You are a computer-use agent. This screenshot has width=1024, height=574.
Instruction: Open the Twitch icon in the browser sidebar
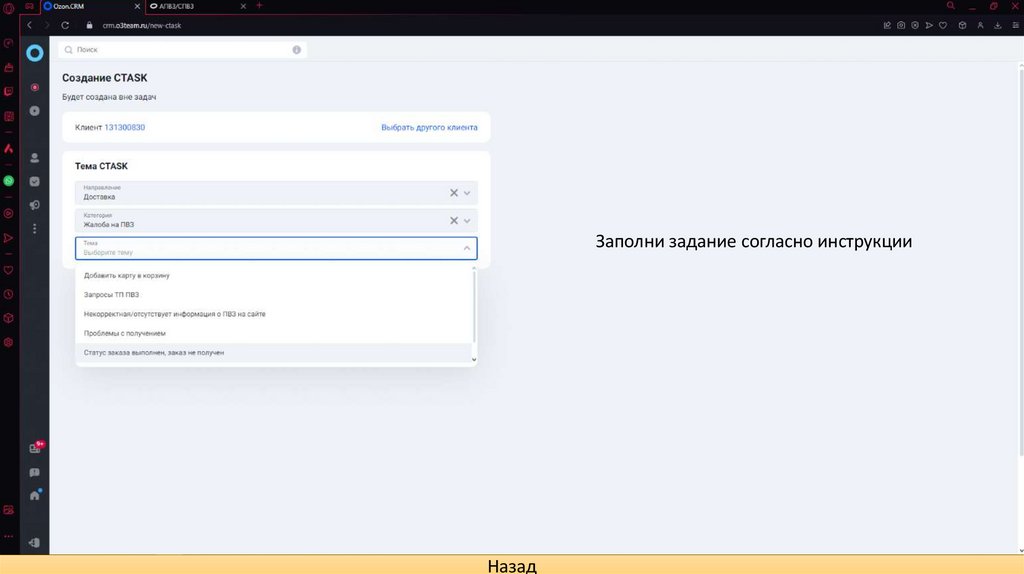tap(8, 92)
